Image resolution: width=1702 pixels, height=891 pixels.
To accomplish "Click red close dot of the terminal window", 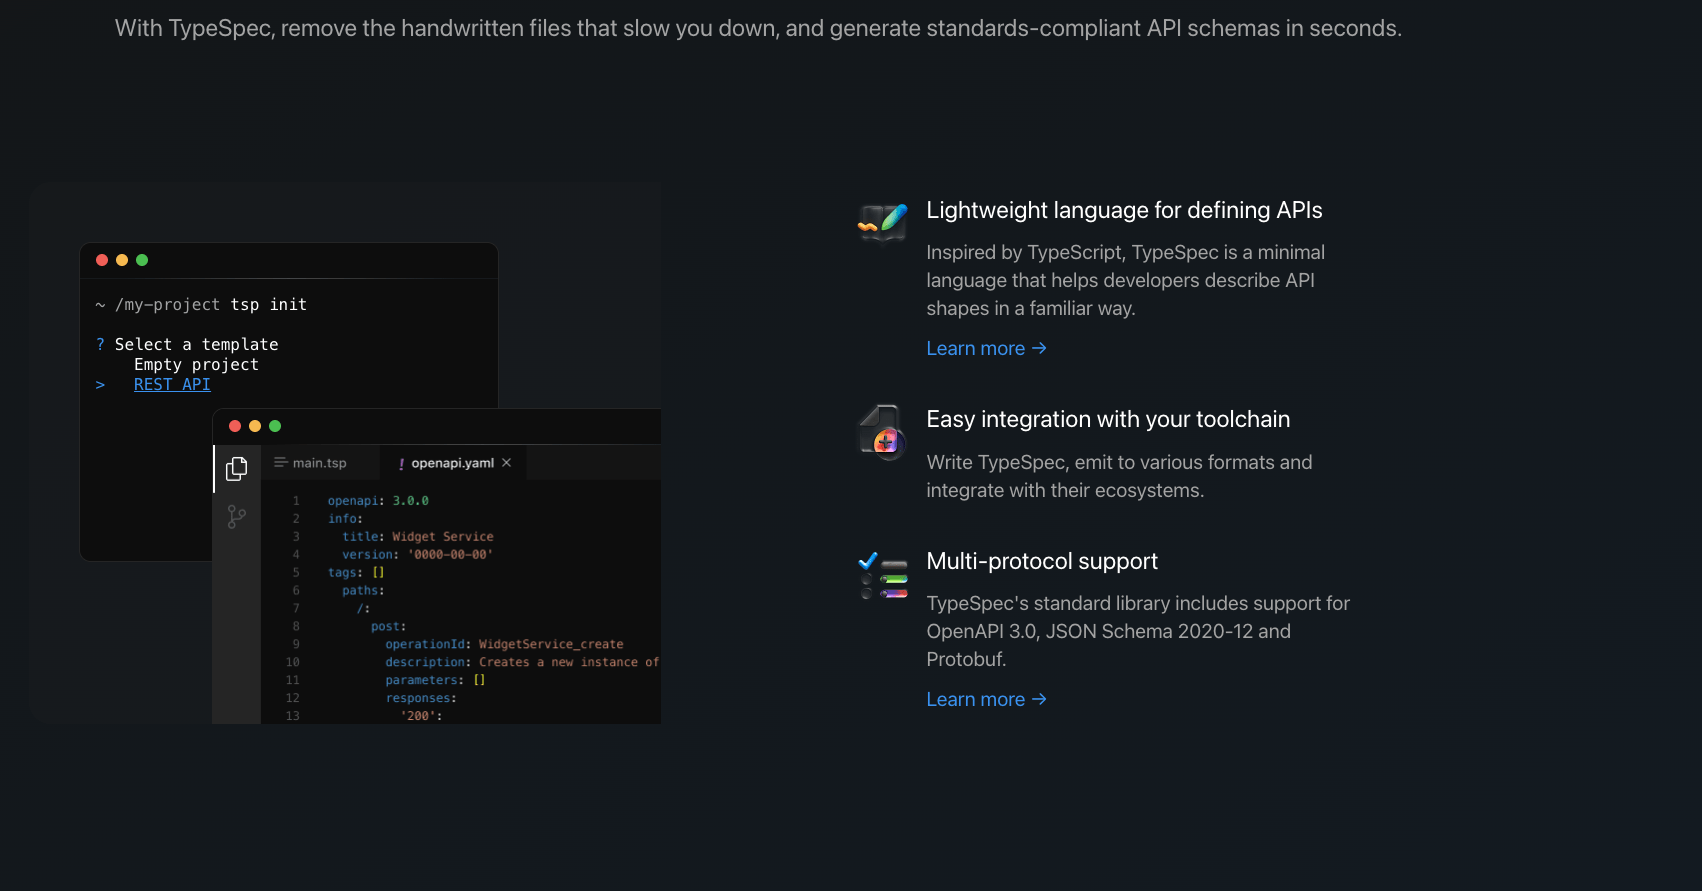I will [102, 260].
